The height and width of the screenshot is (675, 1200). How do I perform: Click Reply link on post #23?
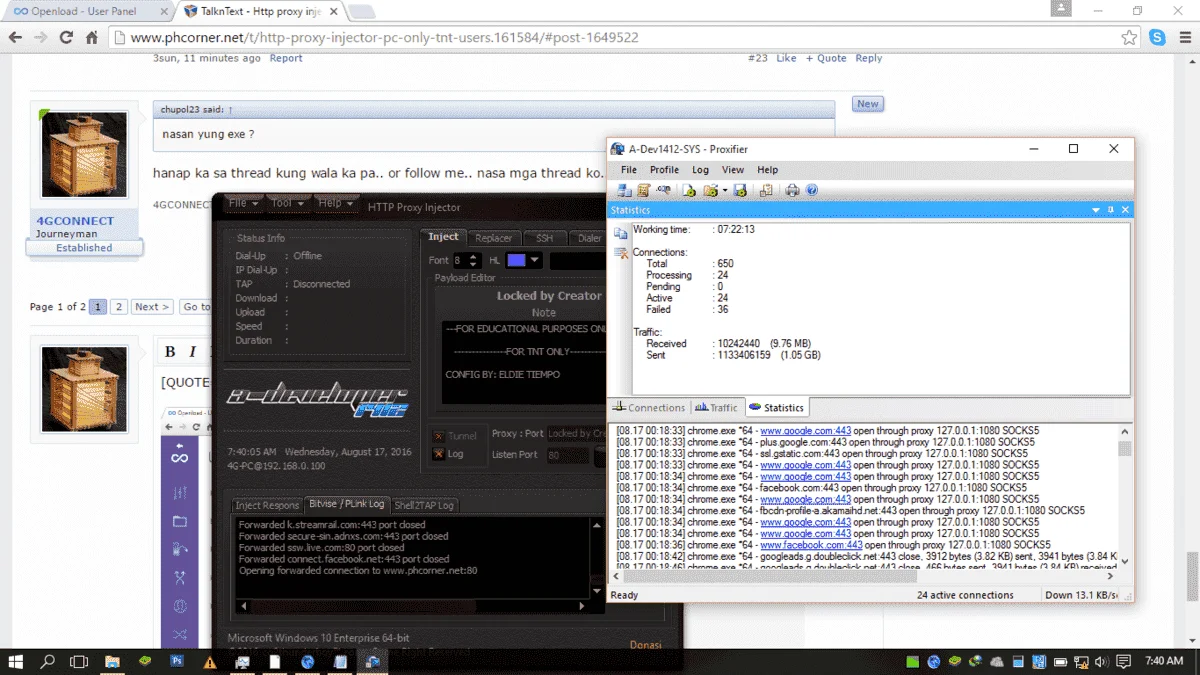(869, 58)
